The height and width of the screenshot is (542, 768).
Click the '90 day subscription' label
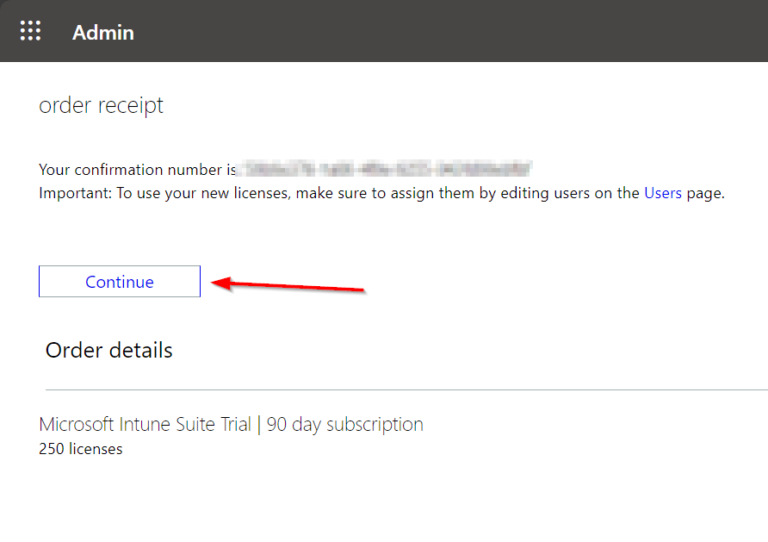(x=345, y=424)
